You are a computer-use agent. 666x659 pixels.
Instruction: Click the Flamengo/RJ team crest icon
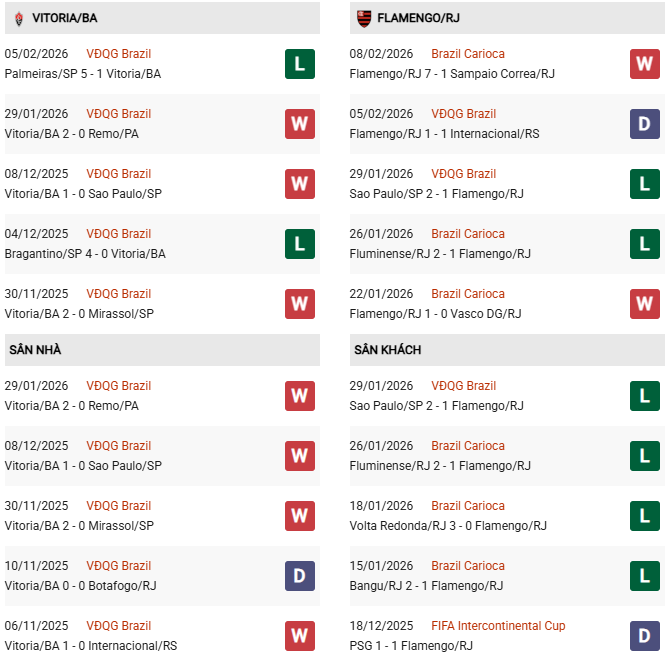point(363,18)
